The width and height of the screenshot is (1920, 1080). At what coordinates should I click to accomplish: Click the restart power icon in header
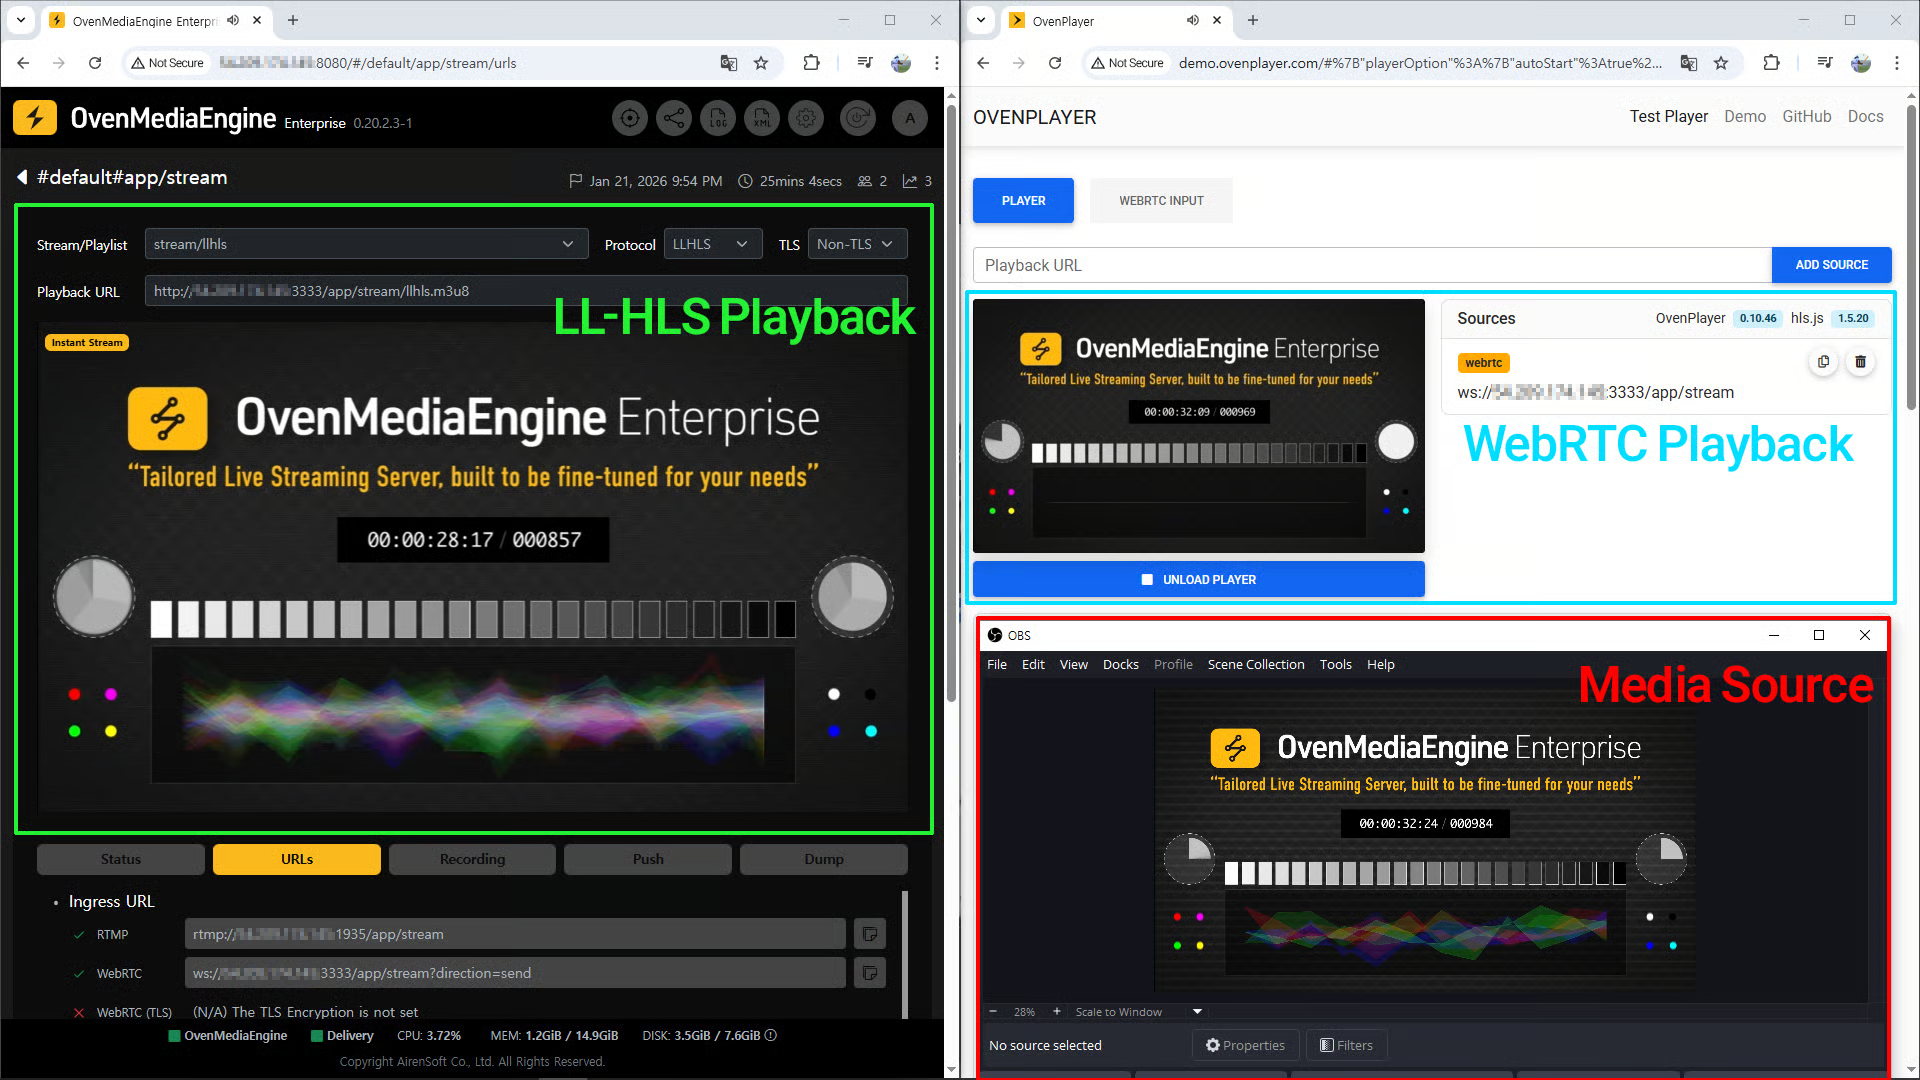857,118
